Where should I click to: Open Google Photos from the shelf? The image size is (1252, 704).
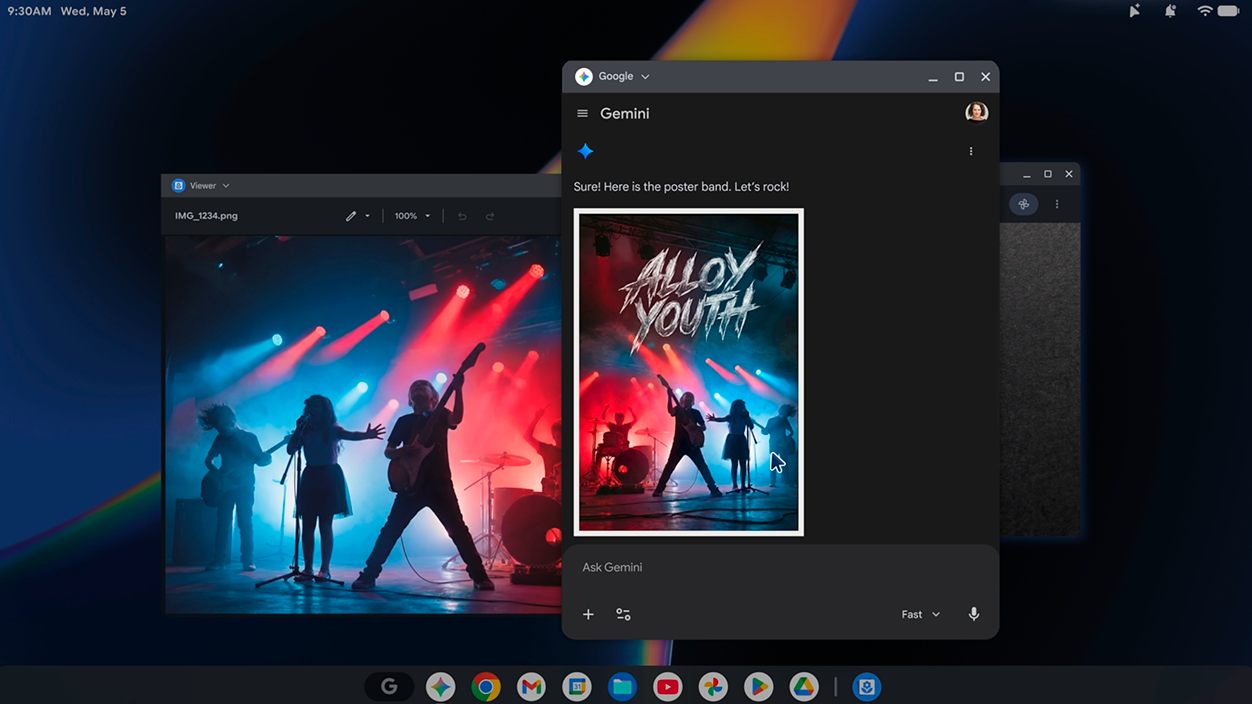coord(713,687)
